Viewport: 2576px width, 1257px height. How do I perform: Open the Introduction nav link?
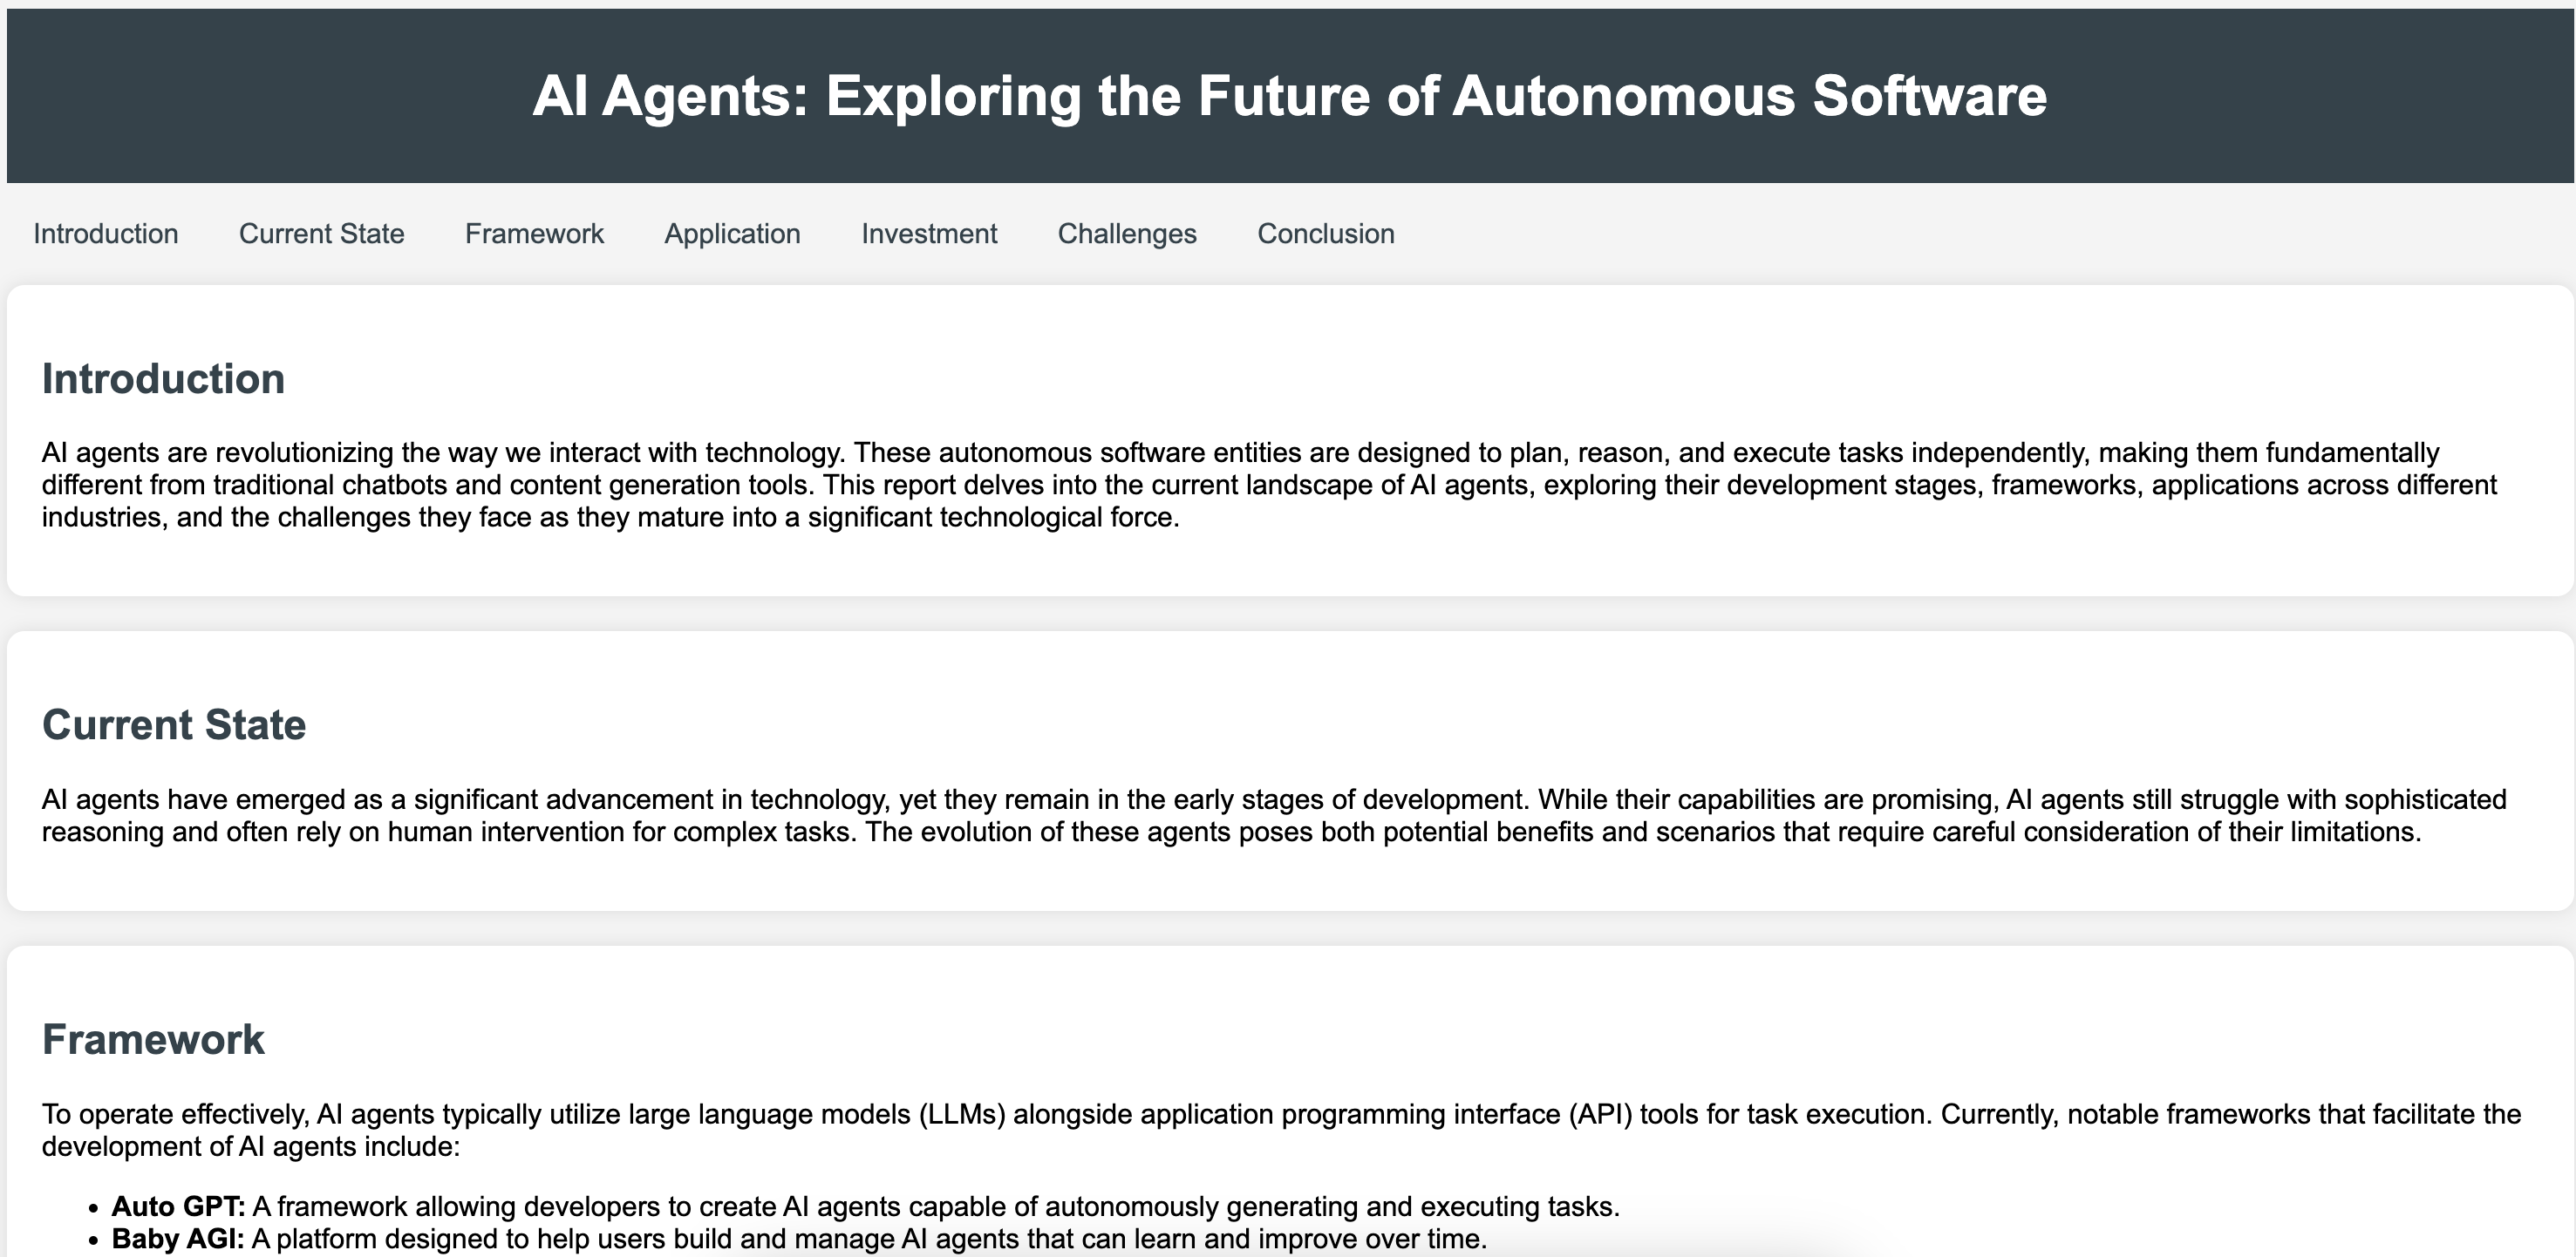point(106,234)
